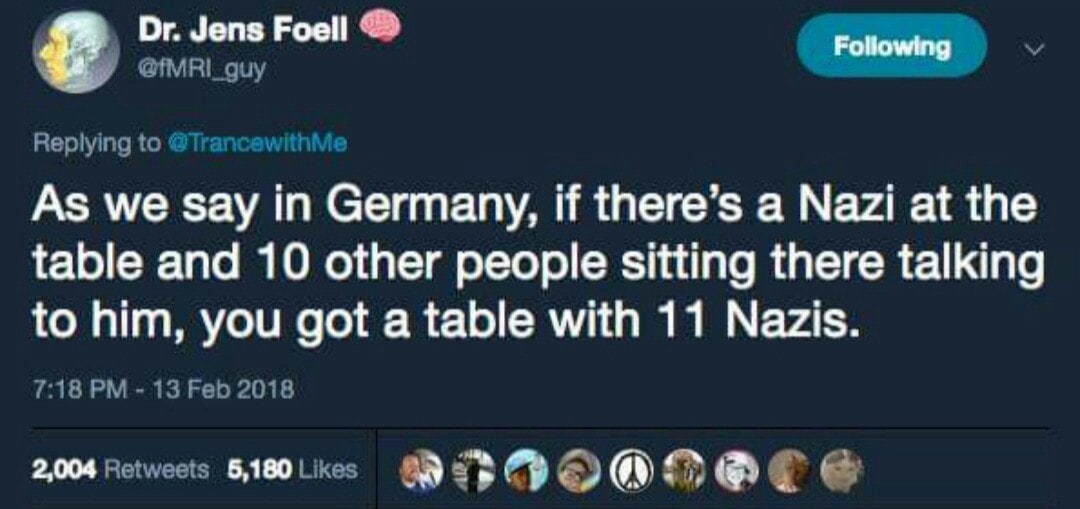Click black-and-white liker avatar, second in row
This screenshot has width=1080, height=509.
pos(475,471)
